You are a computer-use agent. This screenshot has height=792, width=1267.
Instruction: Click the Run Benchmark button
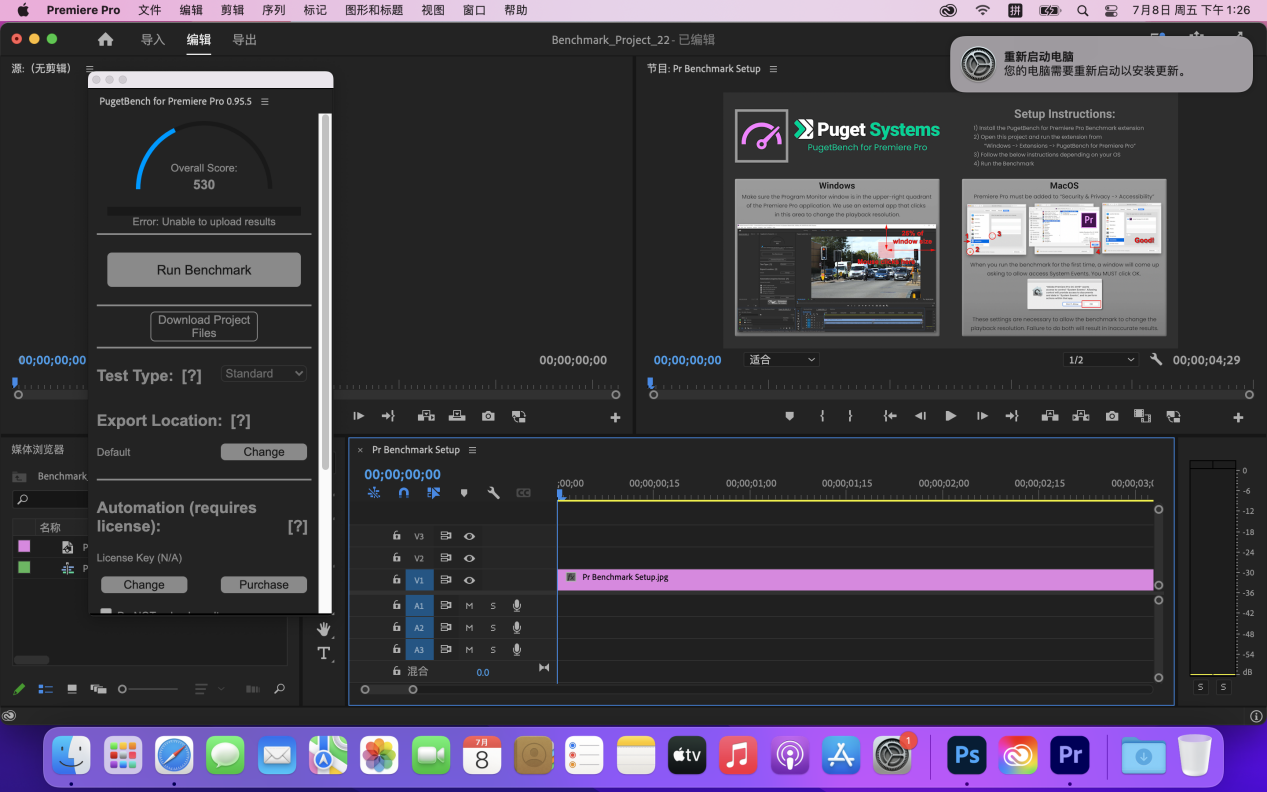coord(204,270)
